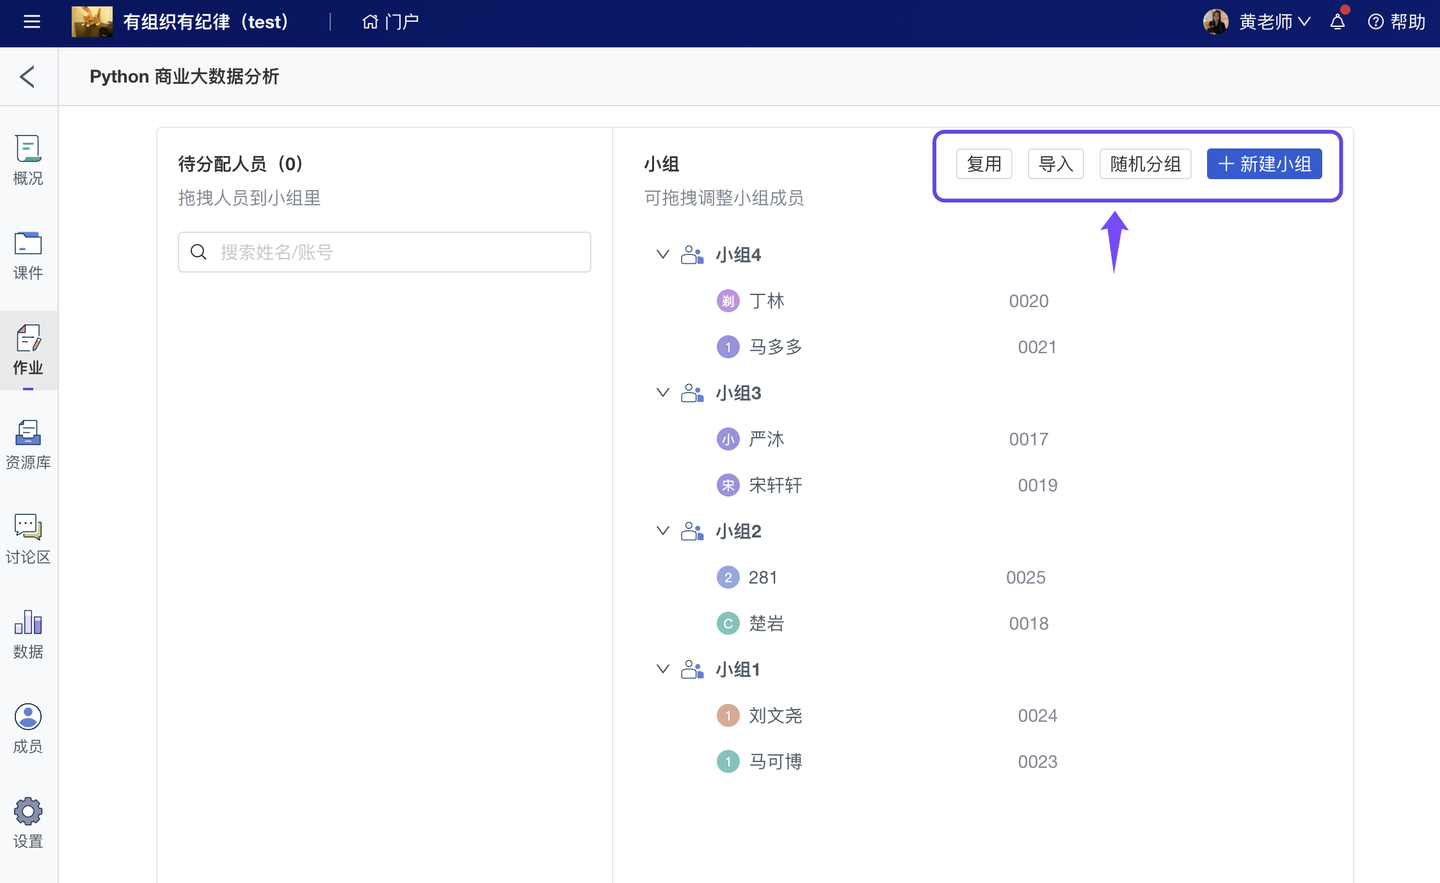Open 作业 homework in sidebar
The image size is (1440, 883).
coord(28,350)
